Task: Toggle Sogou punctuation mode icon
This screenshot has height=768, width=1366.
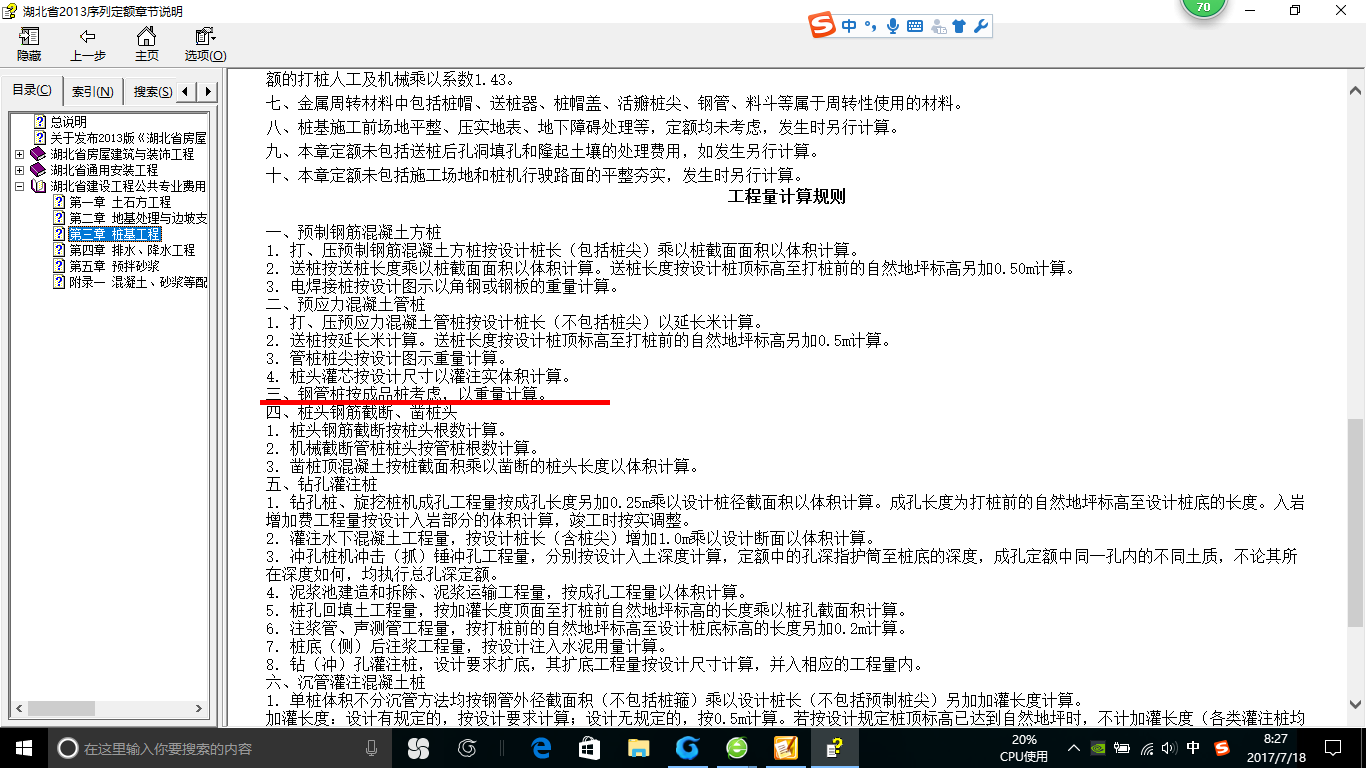Action: click(870, 27)
